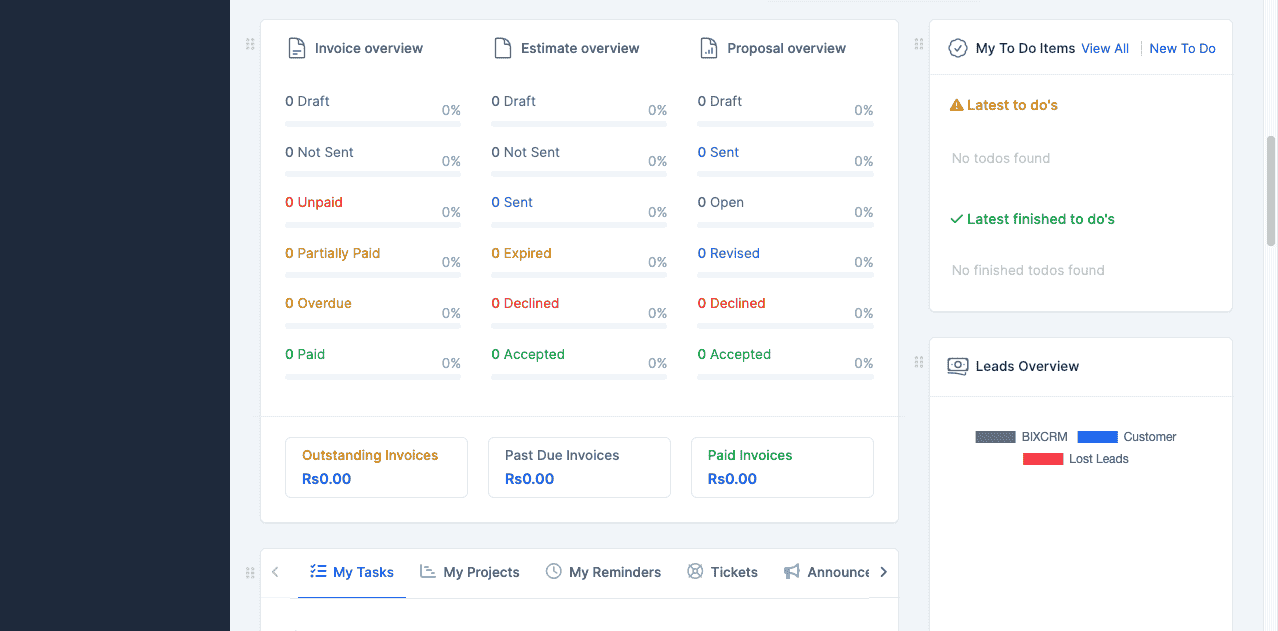Image resolution: width=1278 pixels, height=631 pixels.
Task: Click the Proposal overview chart icon
Action: (x=709, y=48)
